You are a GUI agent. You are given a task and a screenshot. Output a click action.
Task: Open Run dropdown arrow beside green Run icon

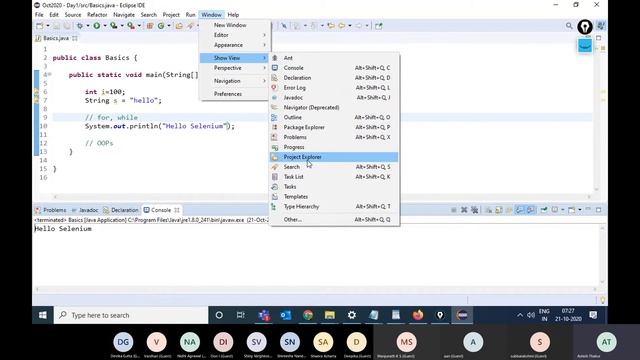104,26
